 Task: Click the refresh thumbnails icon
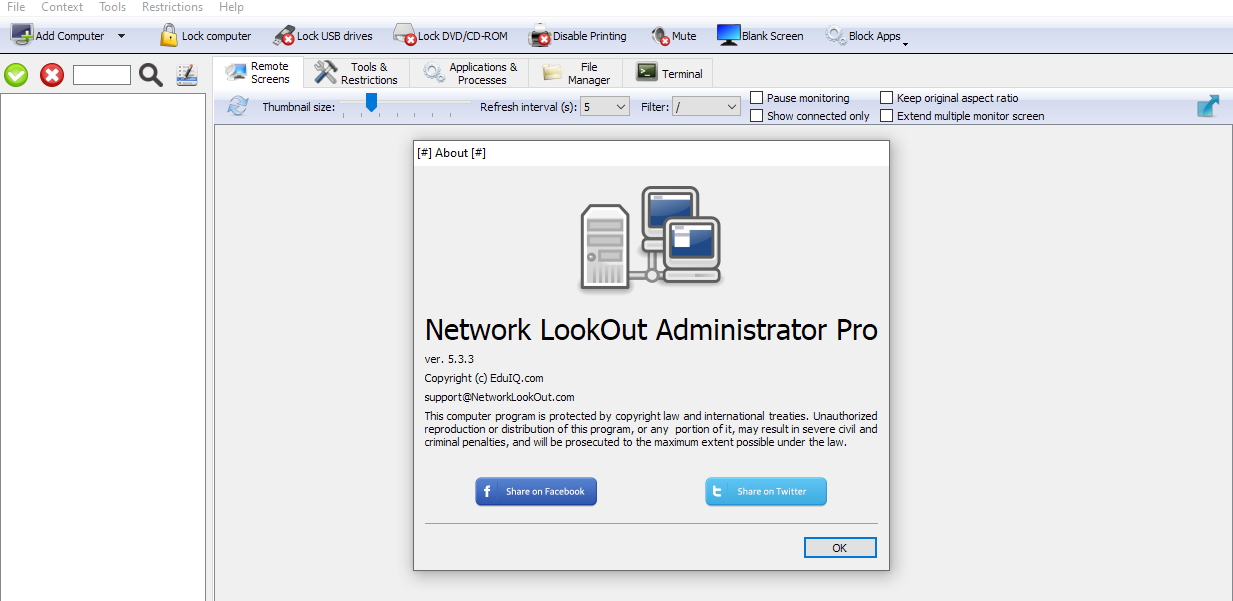click(237, 106)
